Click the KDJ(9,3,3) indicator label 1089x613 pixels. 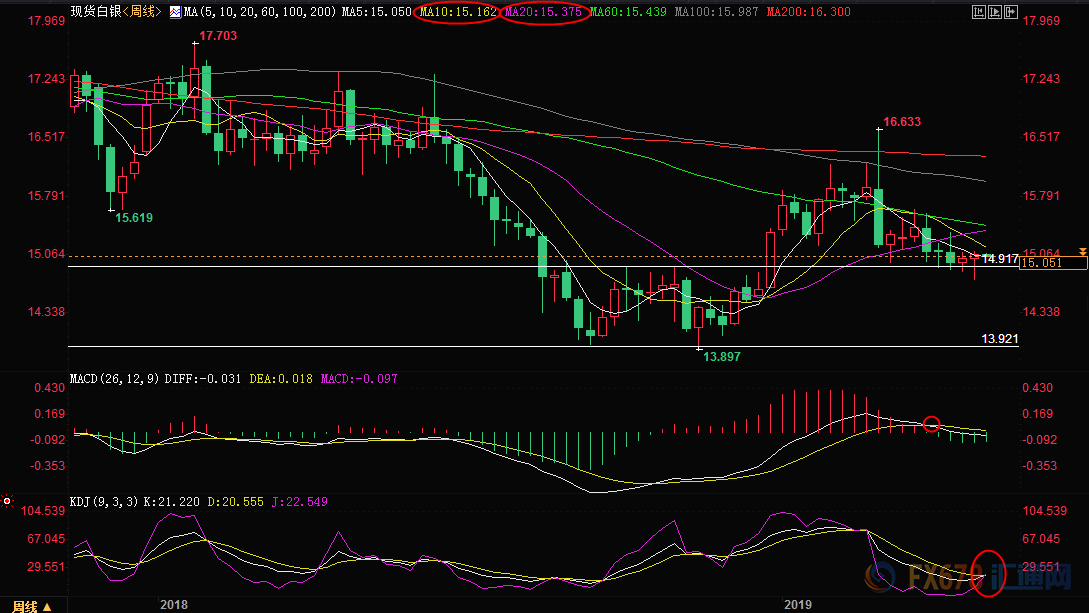click(104, 502)
